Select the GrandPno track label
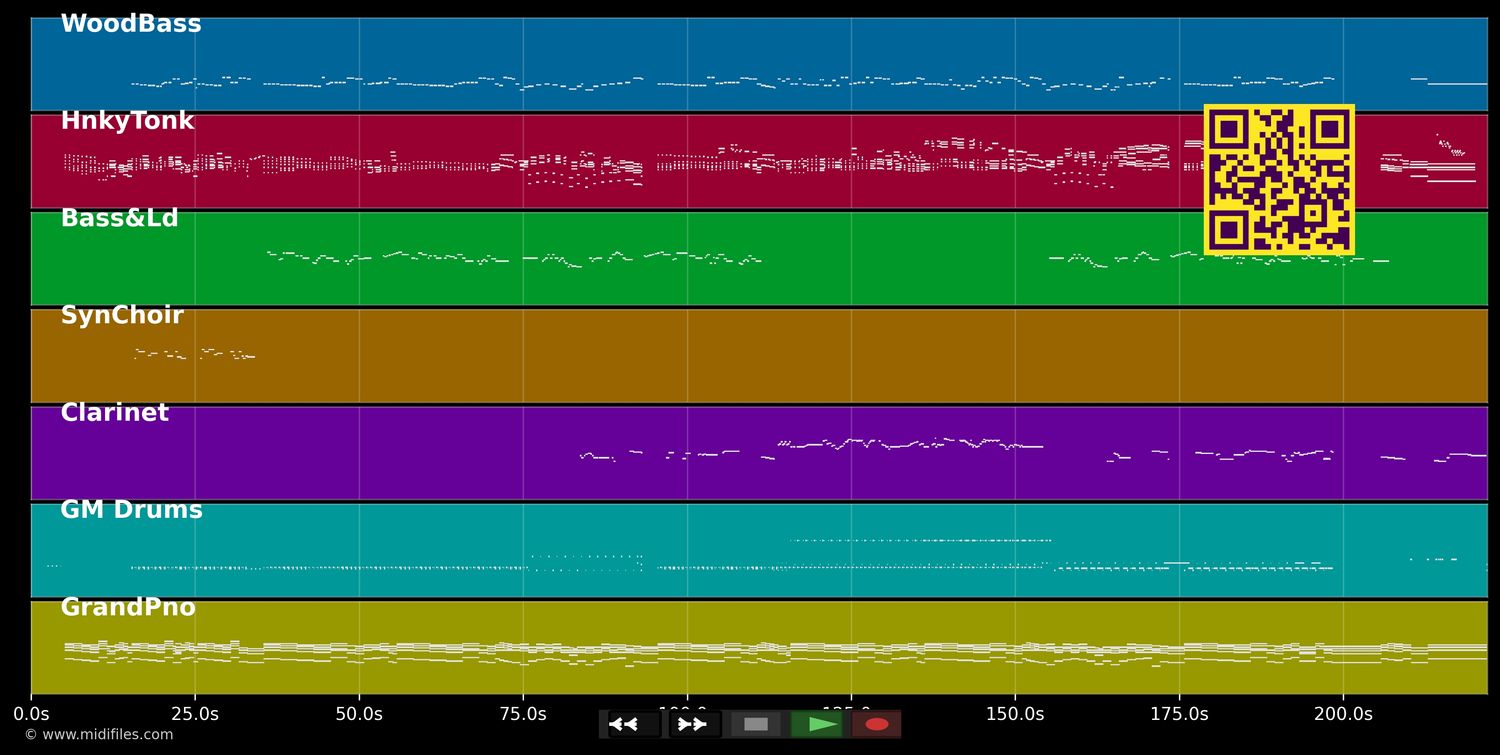This screenshot has width=1500, height=755. pos(128,607)
